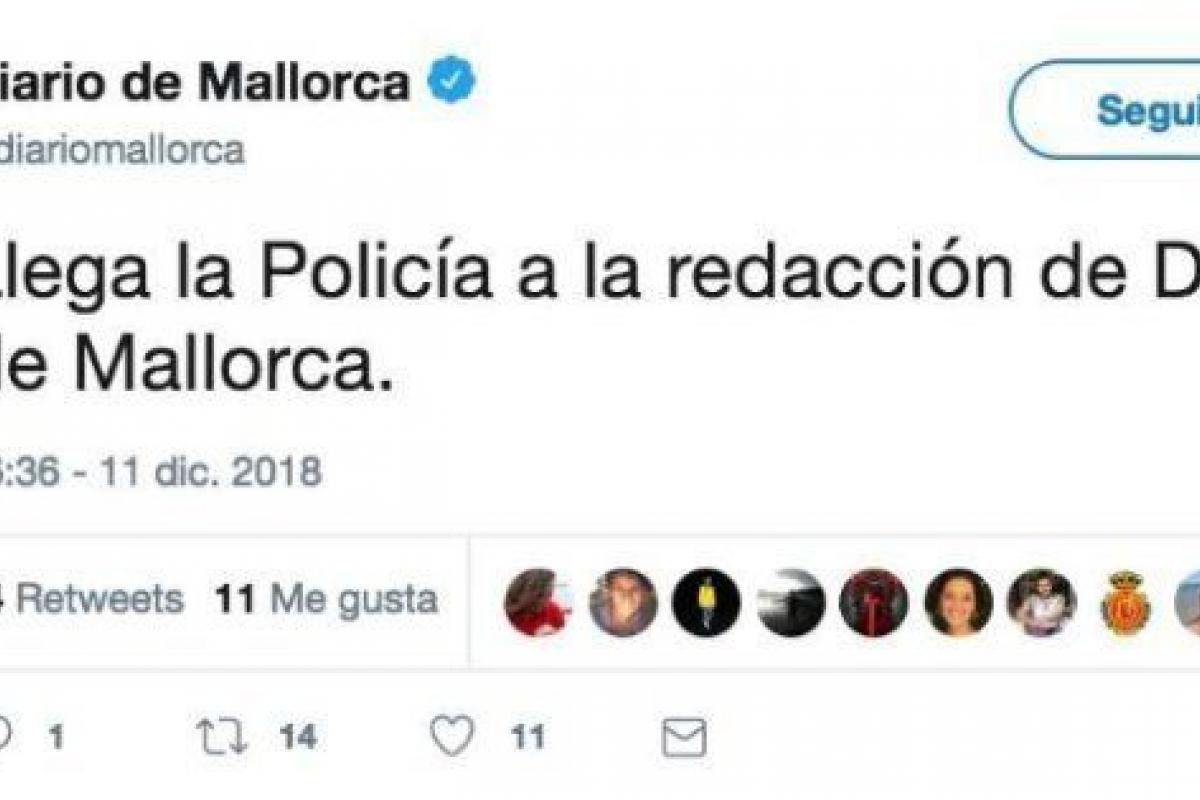The image size is (1200, 800).
Task: Open dark red liker avatar
Action: [874, 602]
